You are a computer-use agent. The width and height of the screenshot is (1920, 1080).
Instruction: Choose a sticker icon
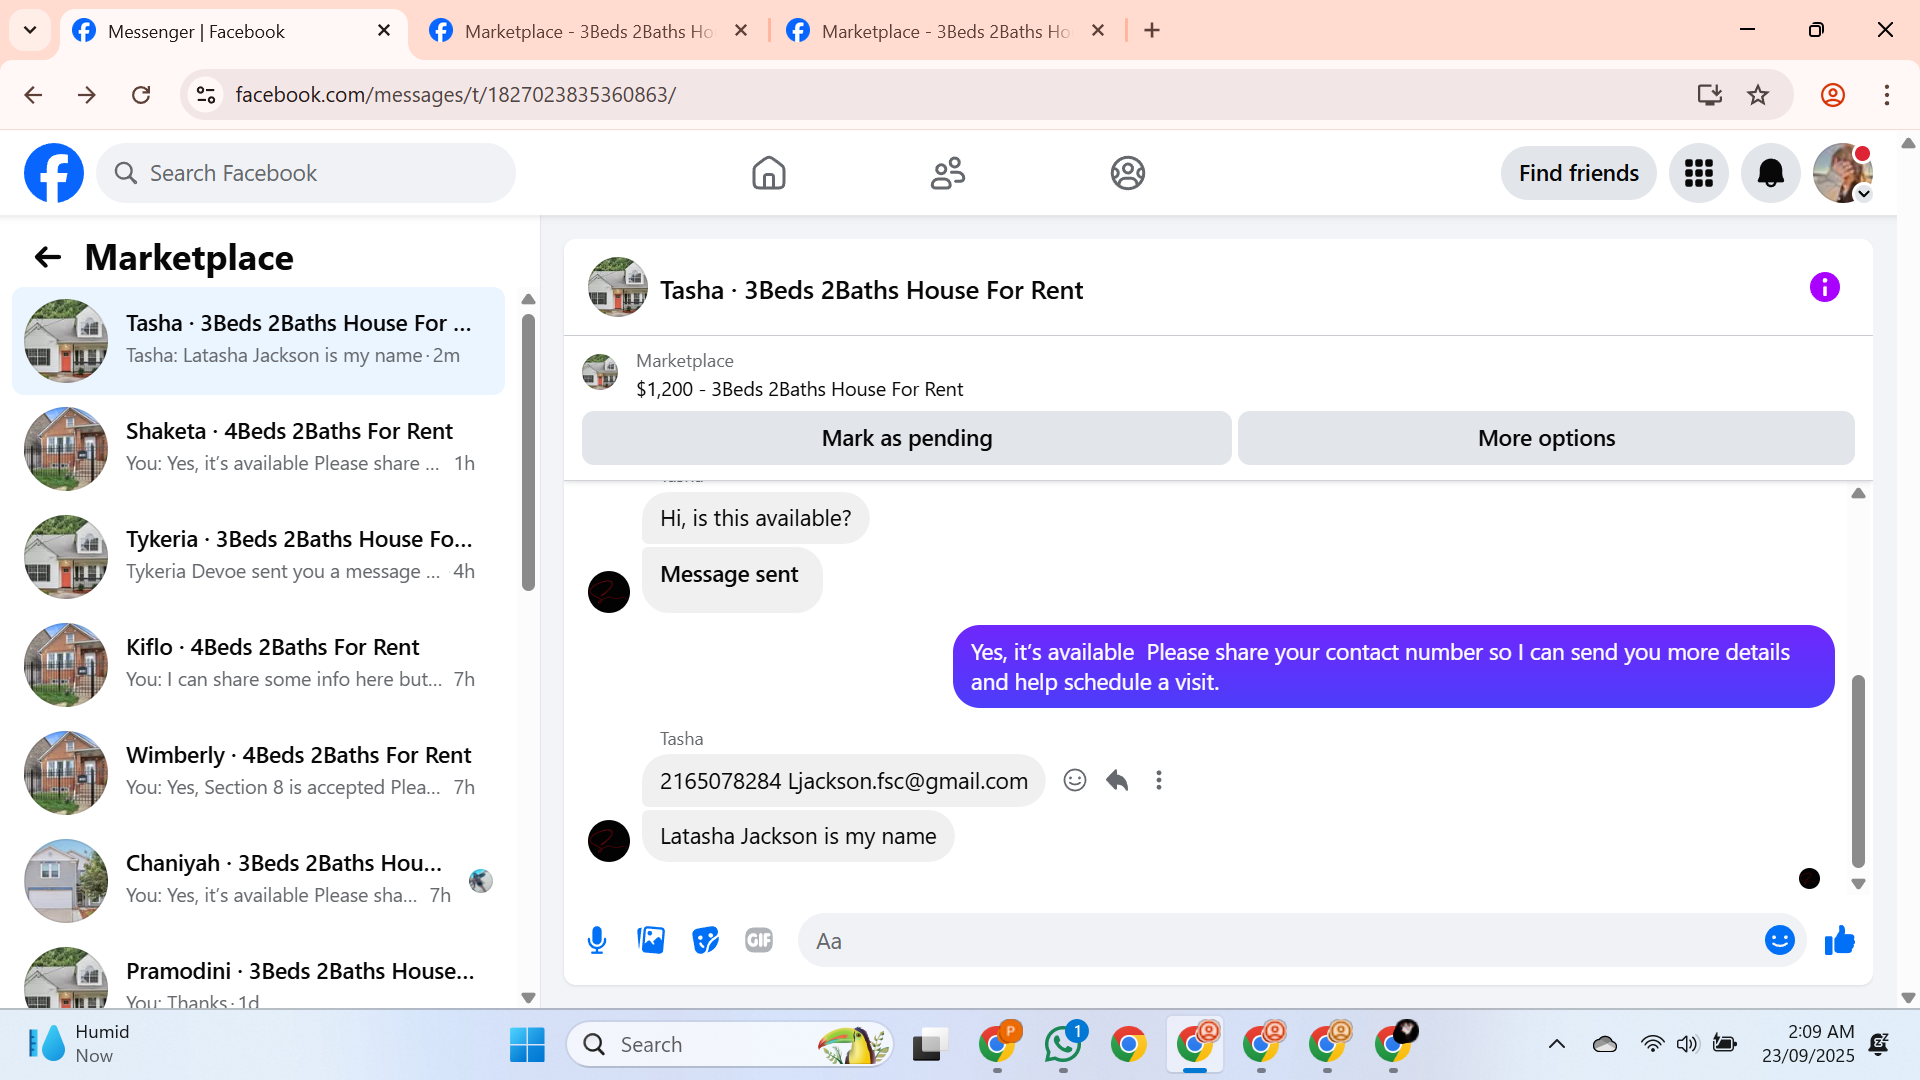[705, 940]
